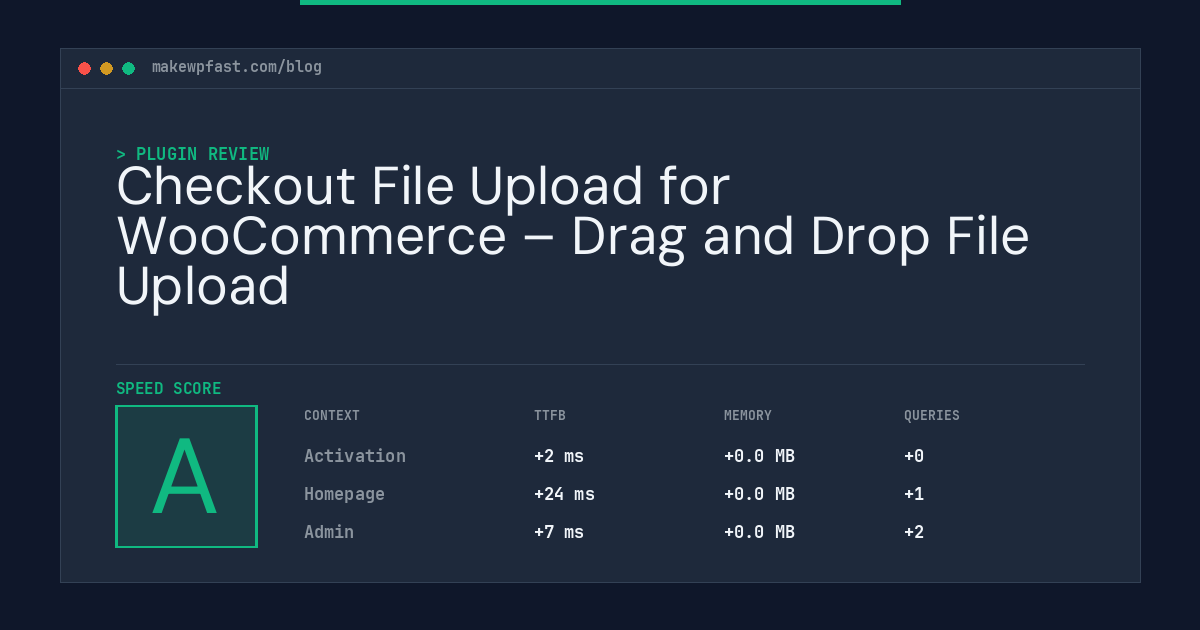1200x630 pixels.
Task: Click the '+1' Homepage queries value
Action: (914, 494)
